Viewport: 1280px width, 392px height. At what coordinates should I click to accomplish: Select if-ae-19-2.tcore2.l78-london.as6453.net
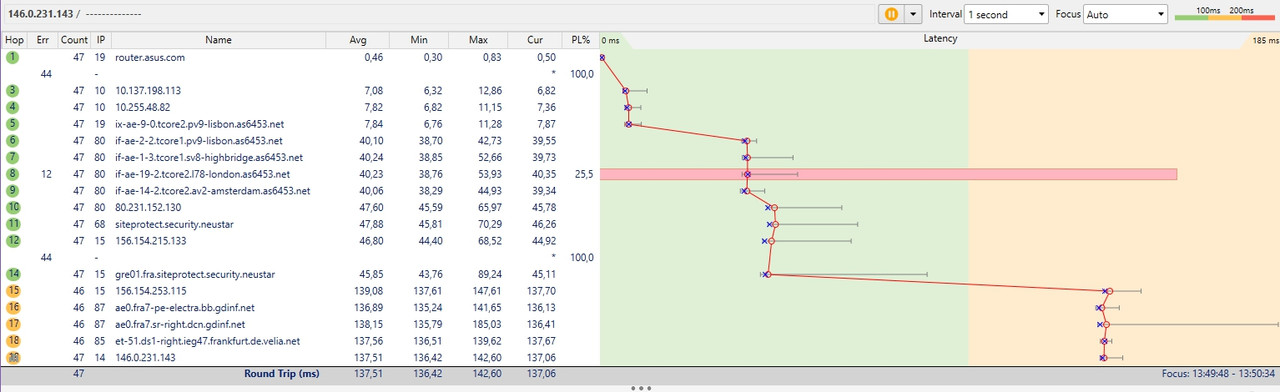203,174
